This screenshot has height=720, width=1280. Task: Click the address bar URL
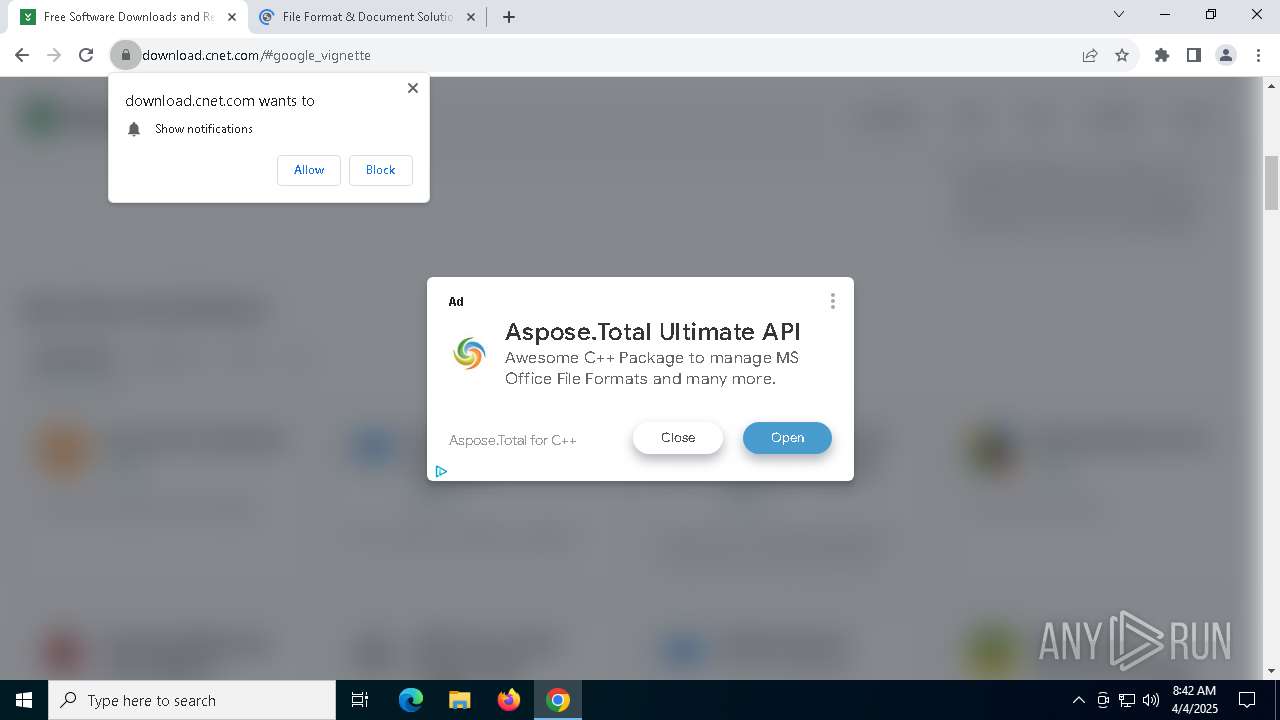[256, 55]
